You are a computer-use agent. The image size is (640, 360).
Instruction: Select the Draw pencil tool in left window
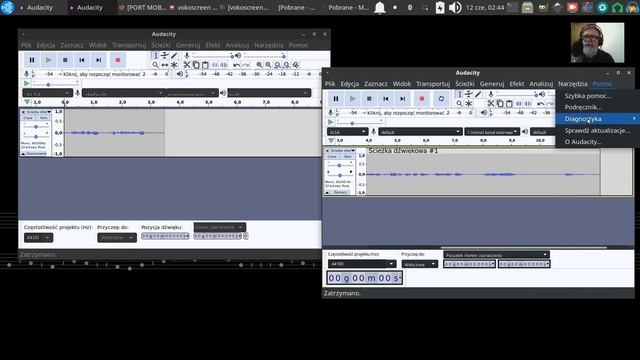[x=174, y=56]
